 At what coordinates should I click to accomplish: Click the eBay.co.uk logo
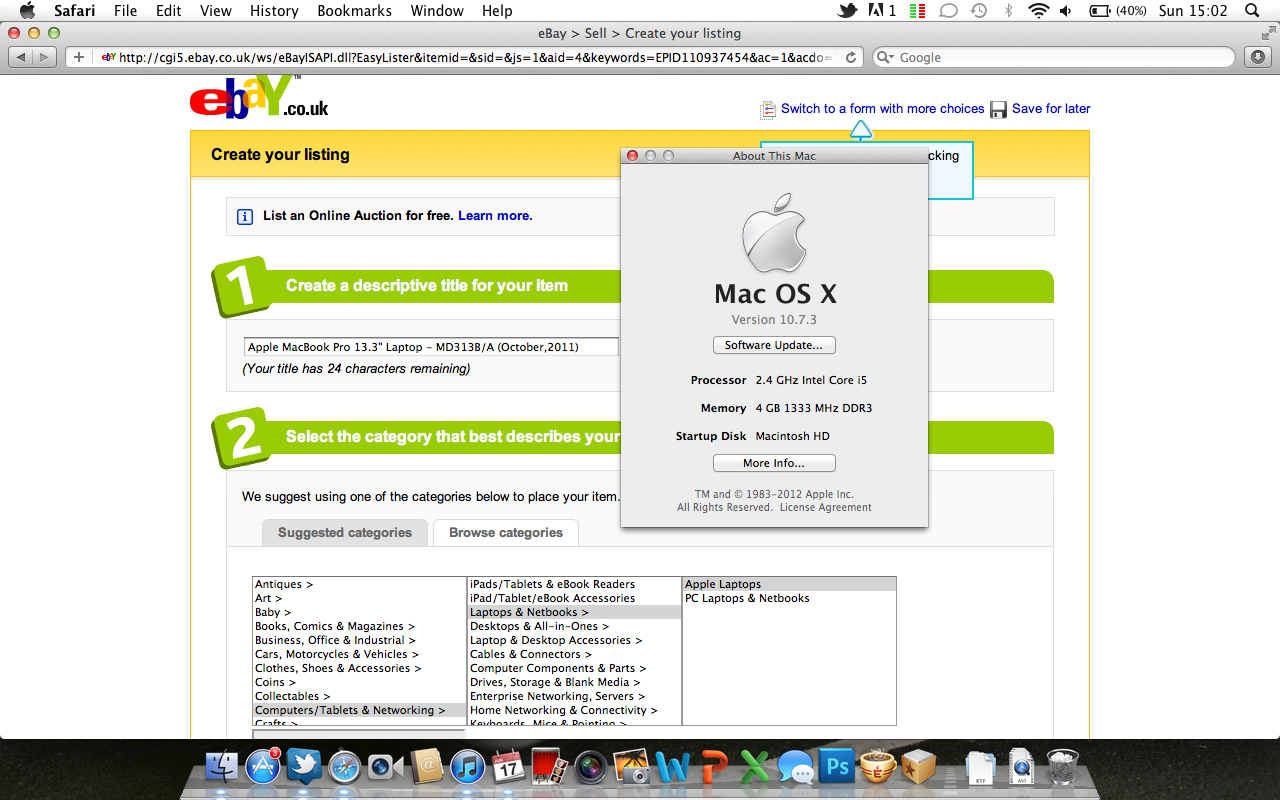(258, 97)
